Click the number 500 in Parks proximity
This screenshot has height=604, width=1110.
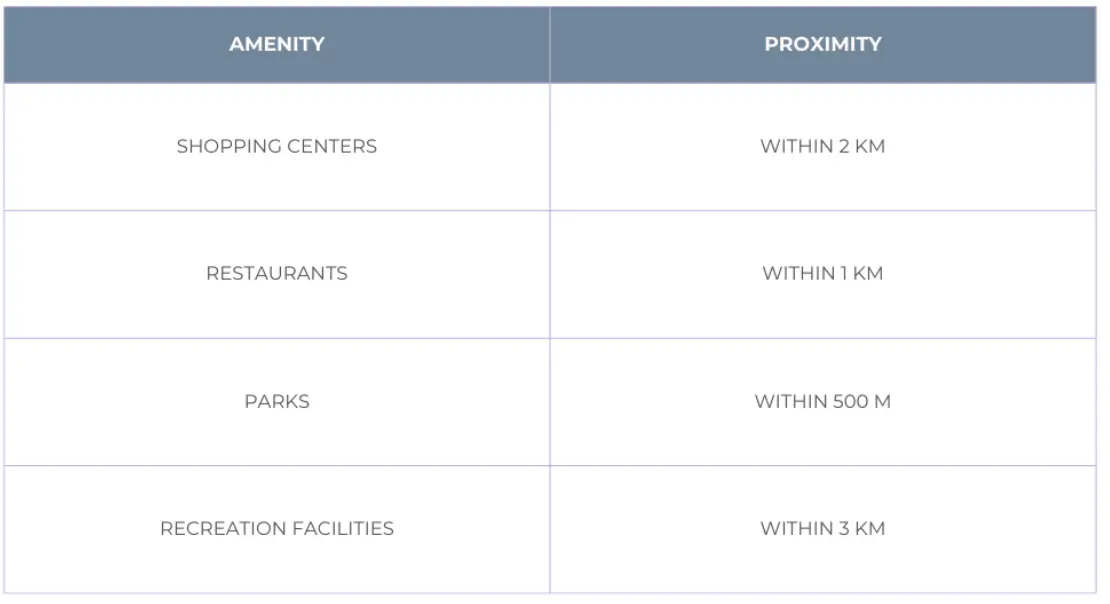point(850,401)
